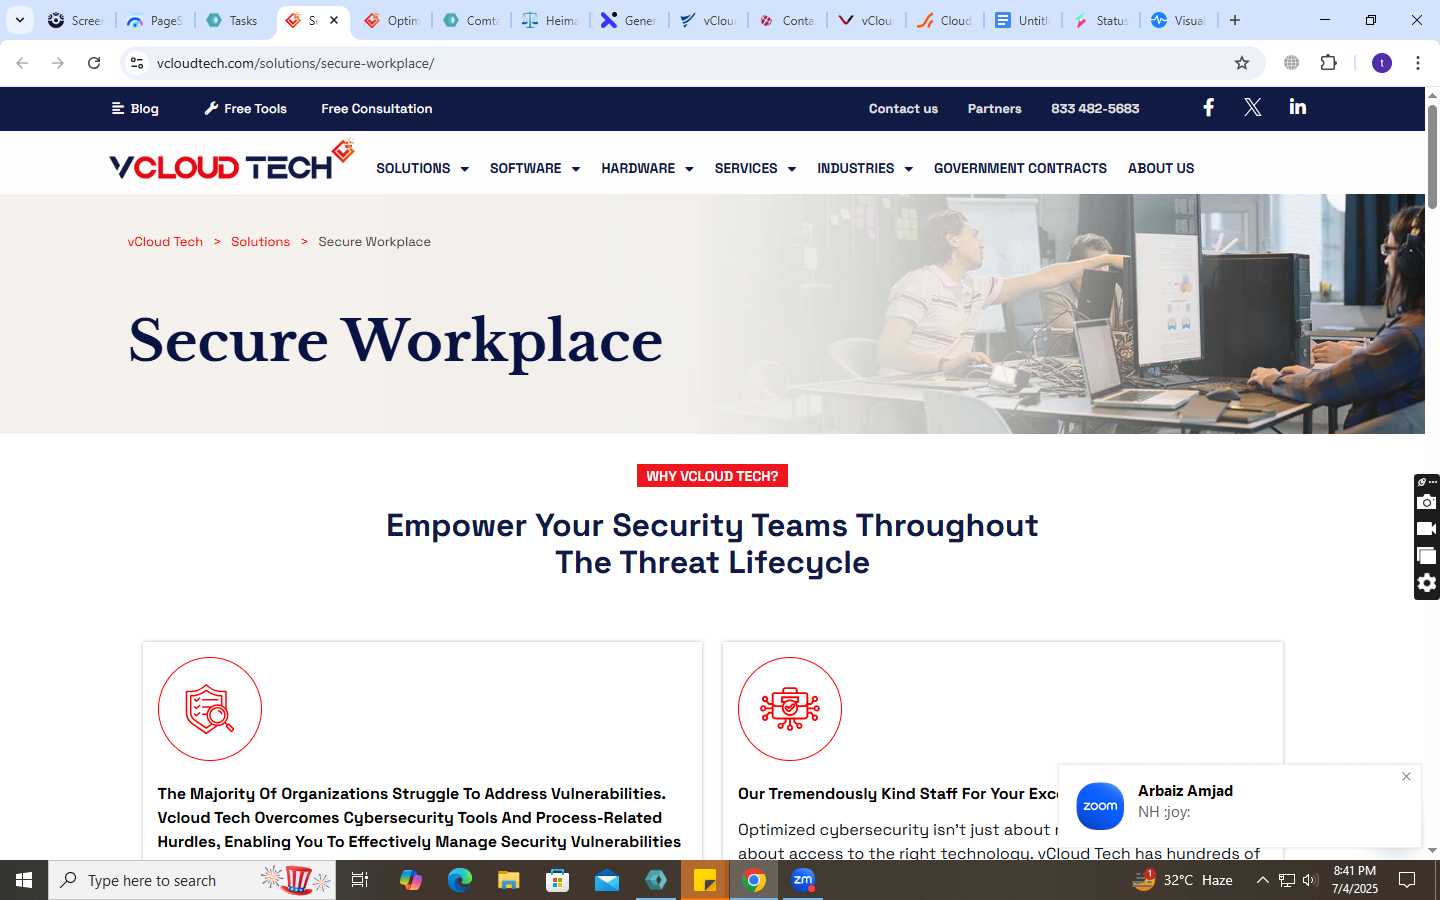Open weather 32°C Haze widget

1182,880
